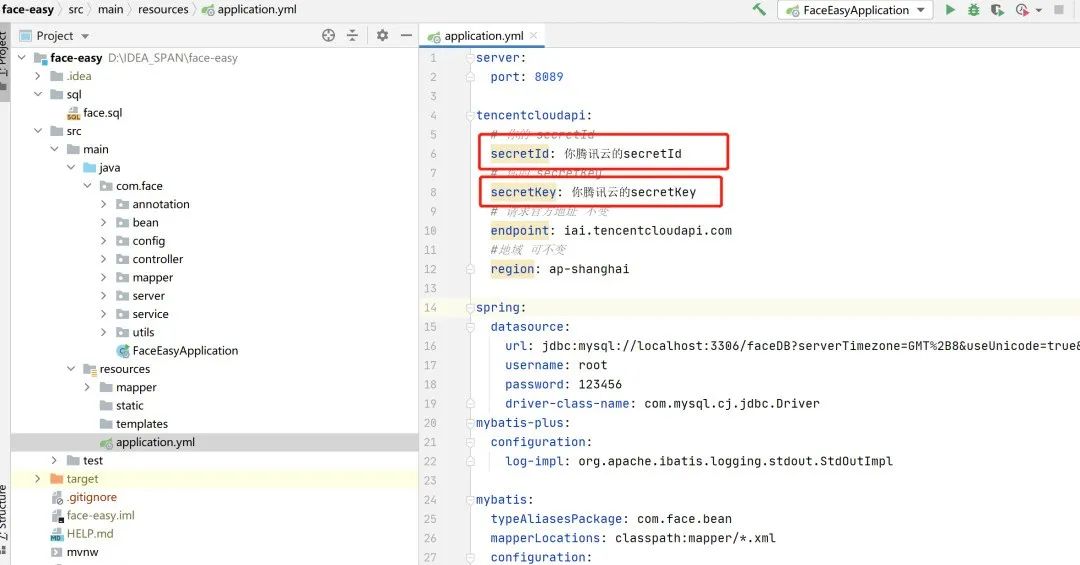Image resolution: width=1080 pixels, height=565 pixels.
Task: Start debugging with the bug icon
Action: click(x=973, y=10)
